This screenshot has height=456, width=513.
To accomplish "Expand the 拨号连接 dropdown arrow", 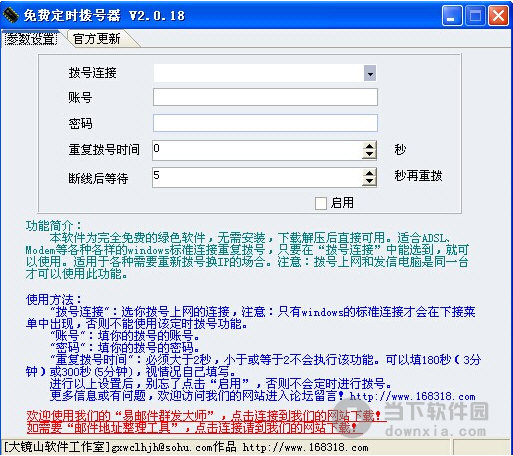I will click(x=370, y=73).
